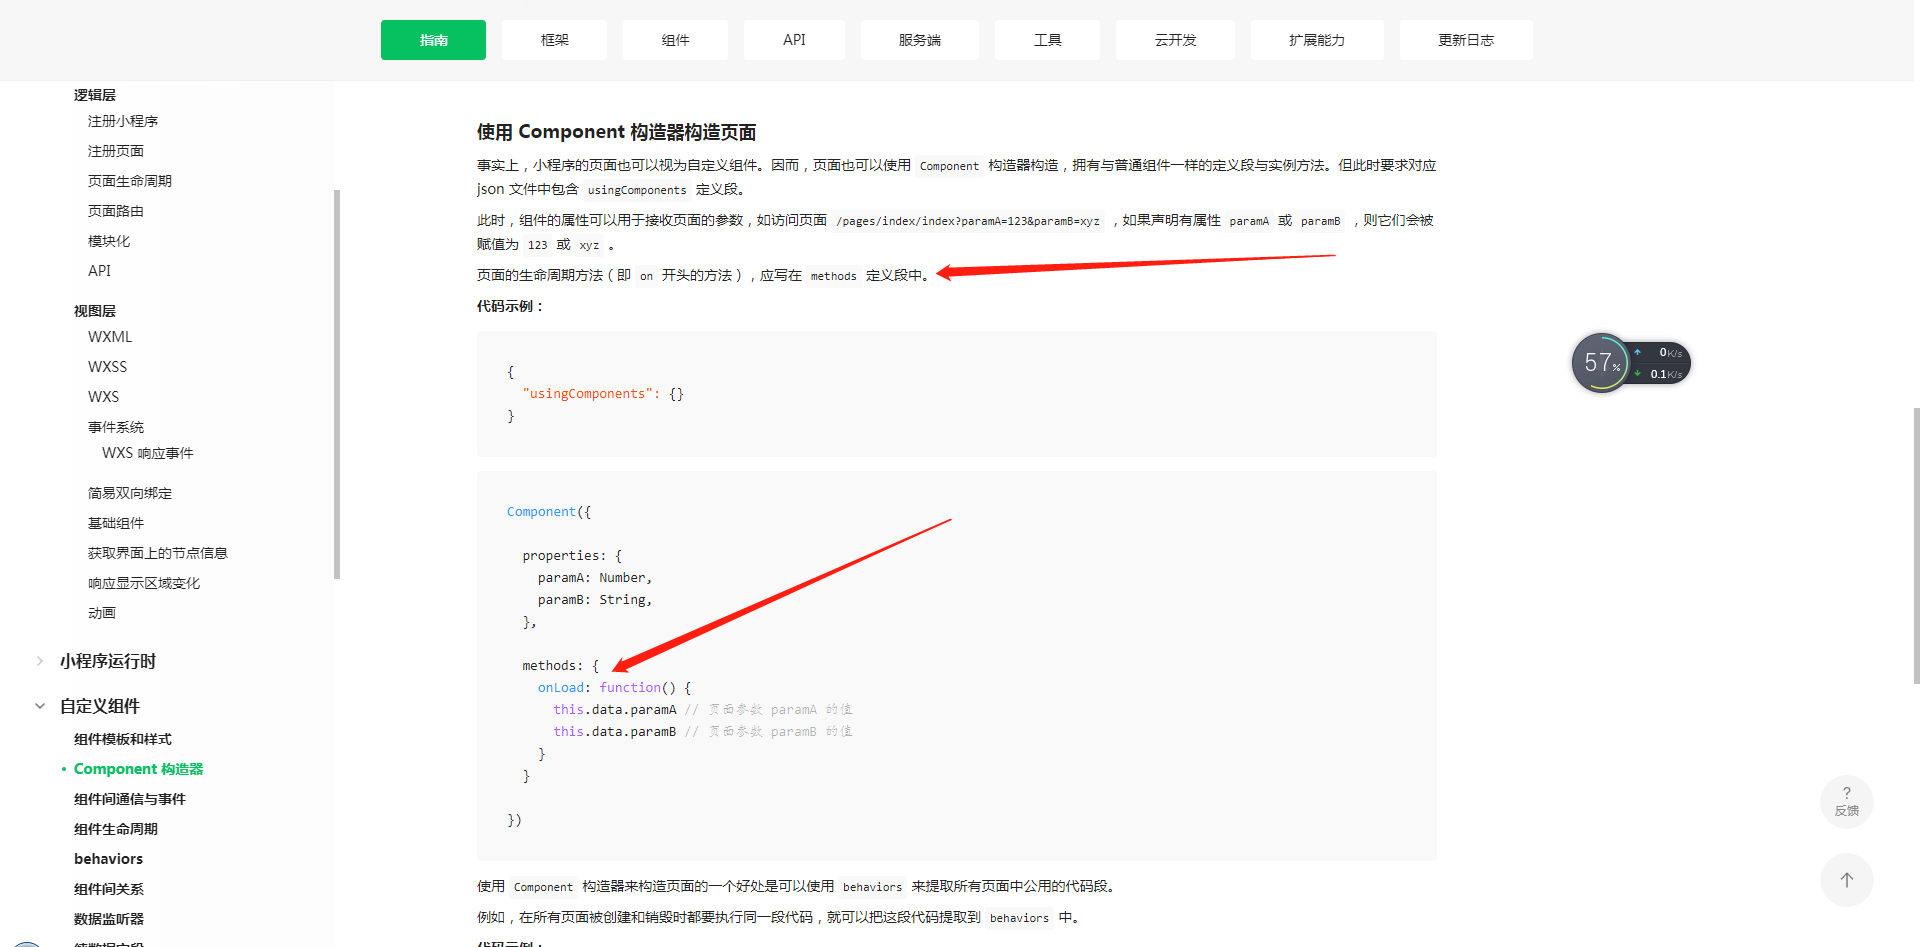Open the 逻辑层 sidebar heading
1920x947 pixels.
point(95,95)
